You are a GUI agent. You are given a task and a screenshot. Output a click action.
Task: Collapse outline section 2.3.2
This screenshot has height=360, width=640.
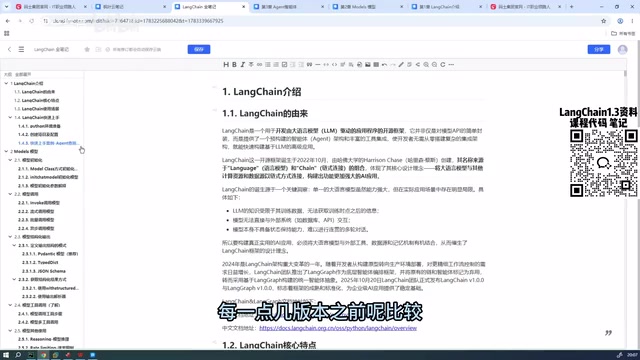tap(14, 279)
